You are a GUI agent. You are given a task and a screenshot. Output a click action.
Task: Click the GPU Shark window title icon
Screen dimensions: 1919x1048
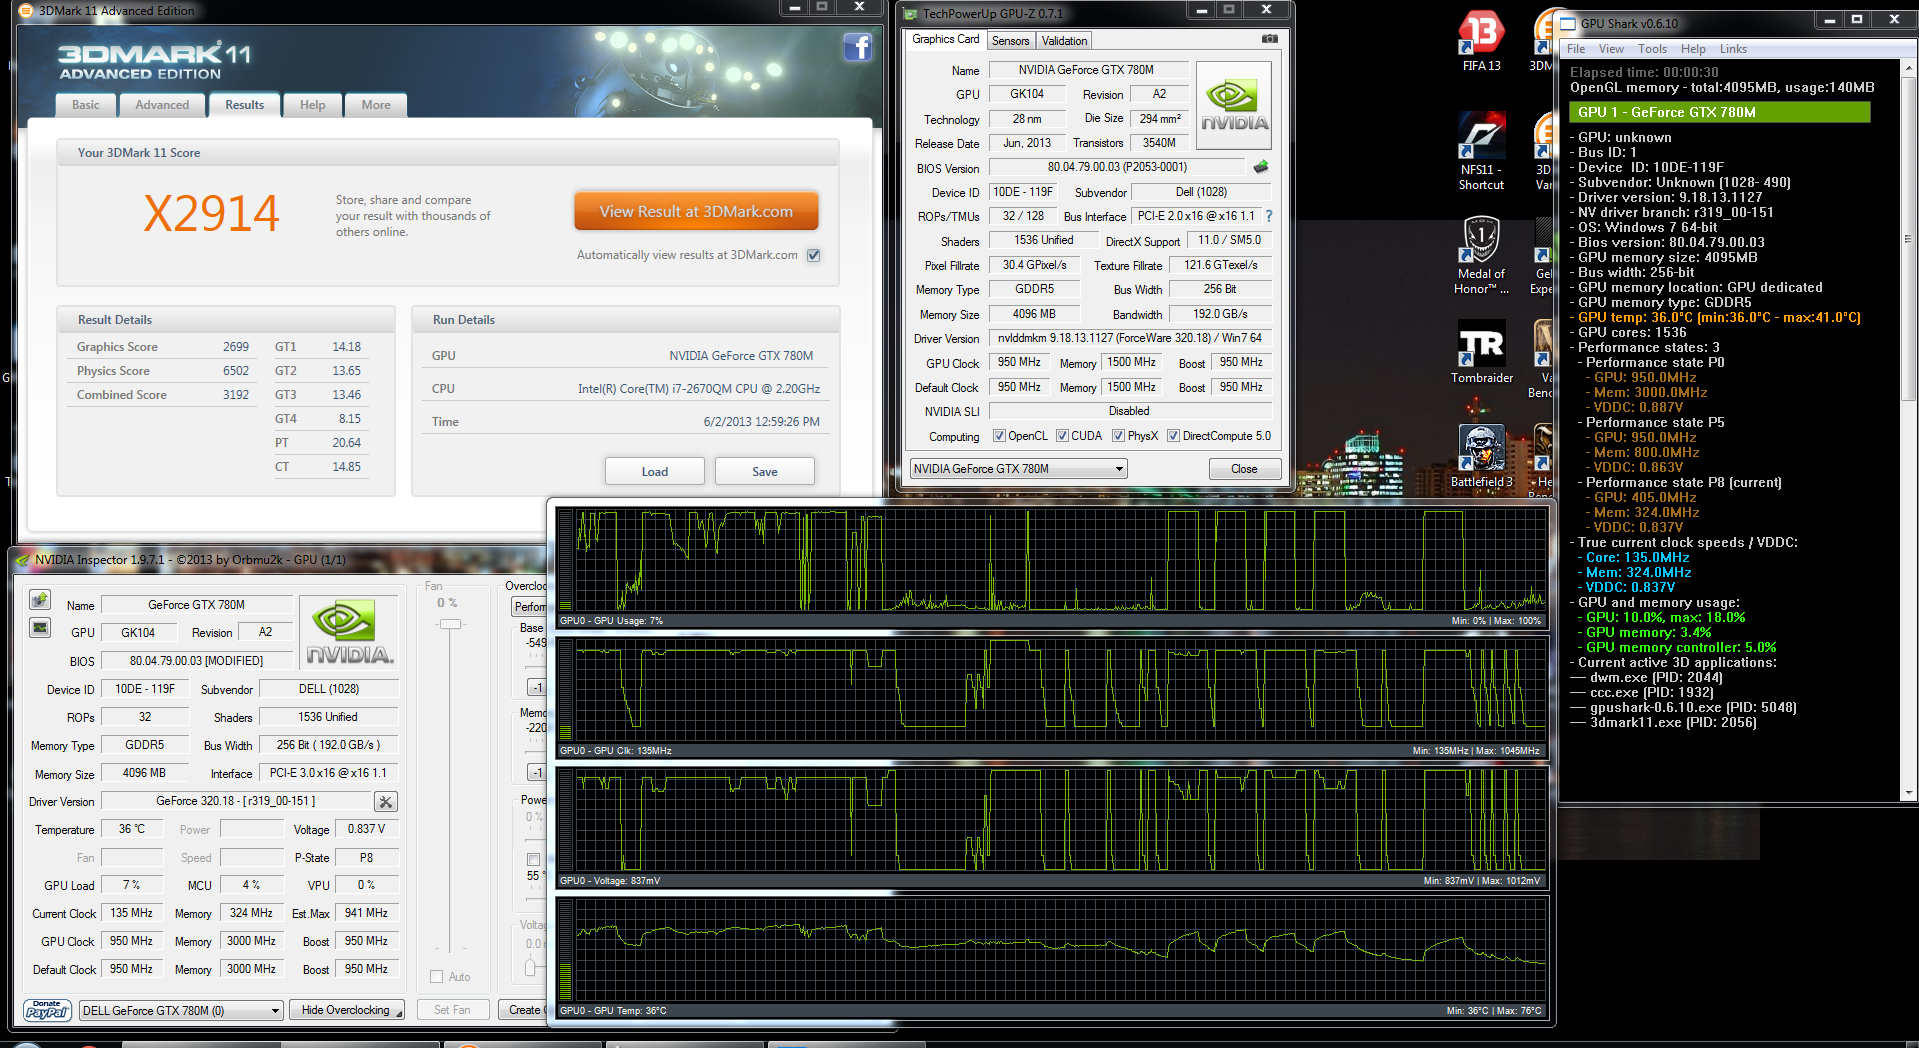[x=1567, y=22]
